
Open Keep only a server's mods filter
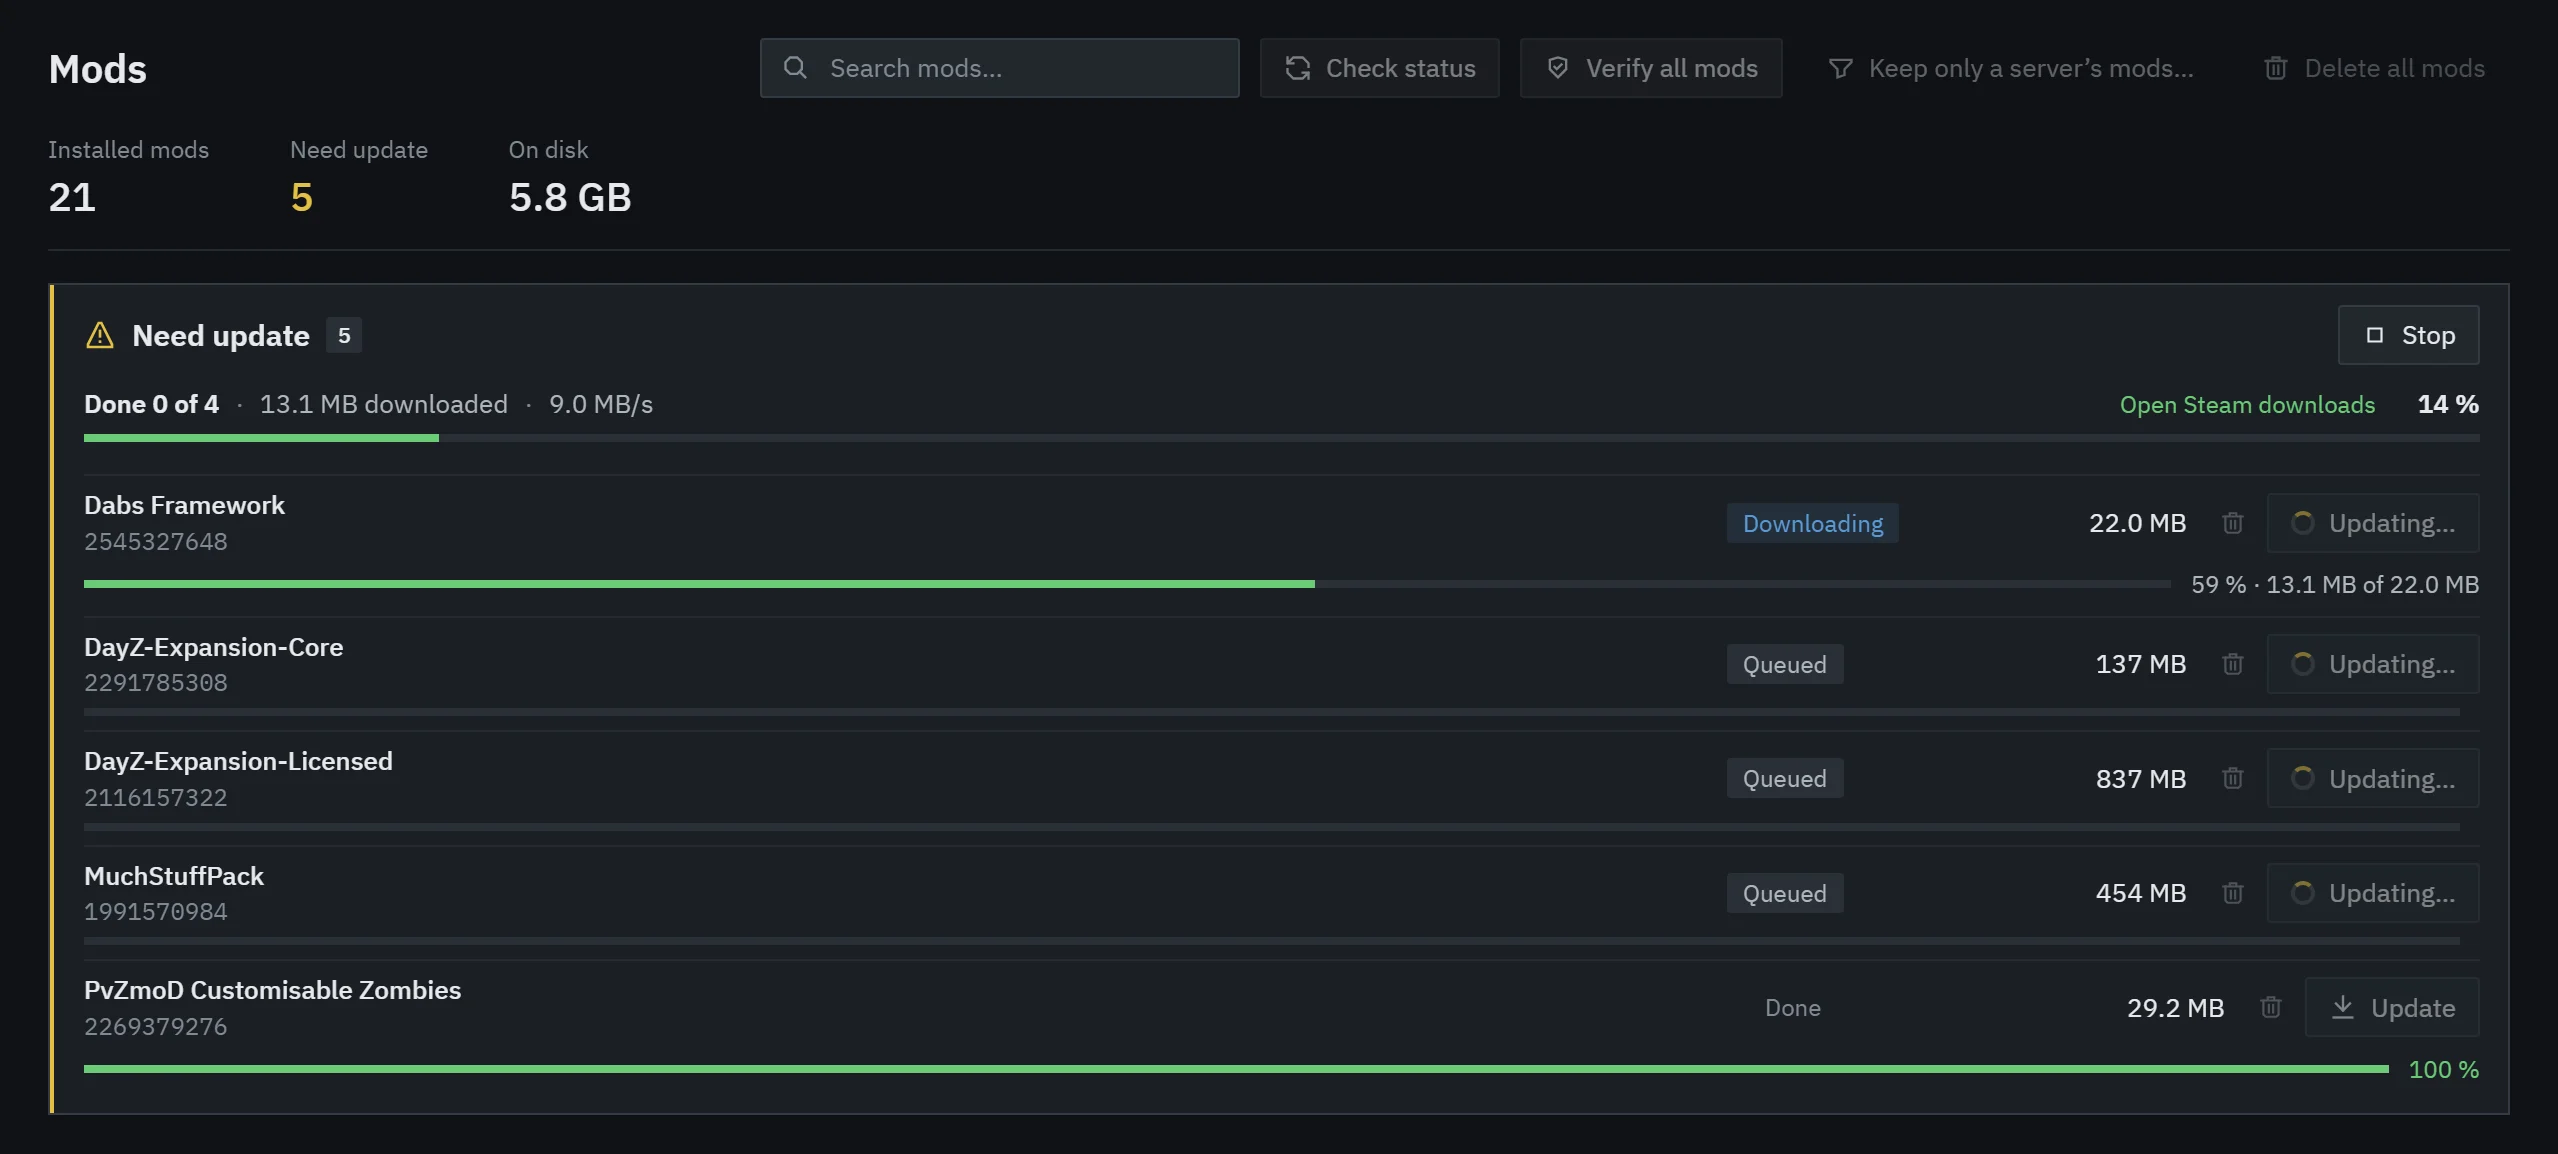point(2010,68)
